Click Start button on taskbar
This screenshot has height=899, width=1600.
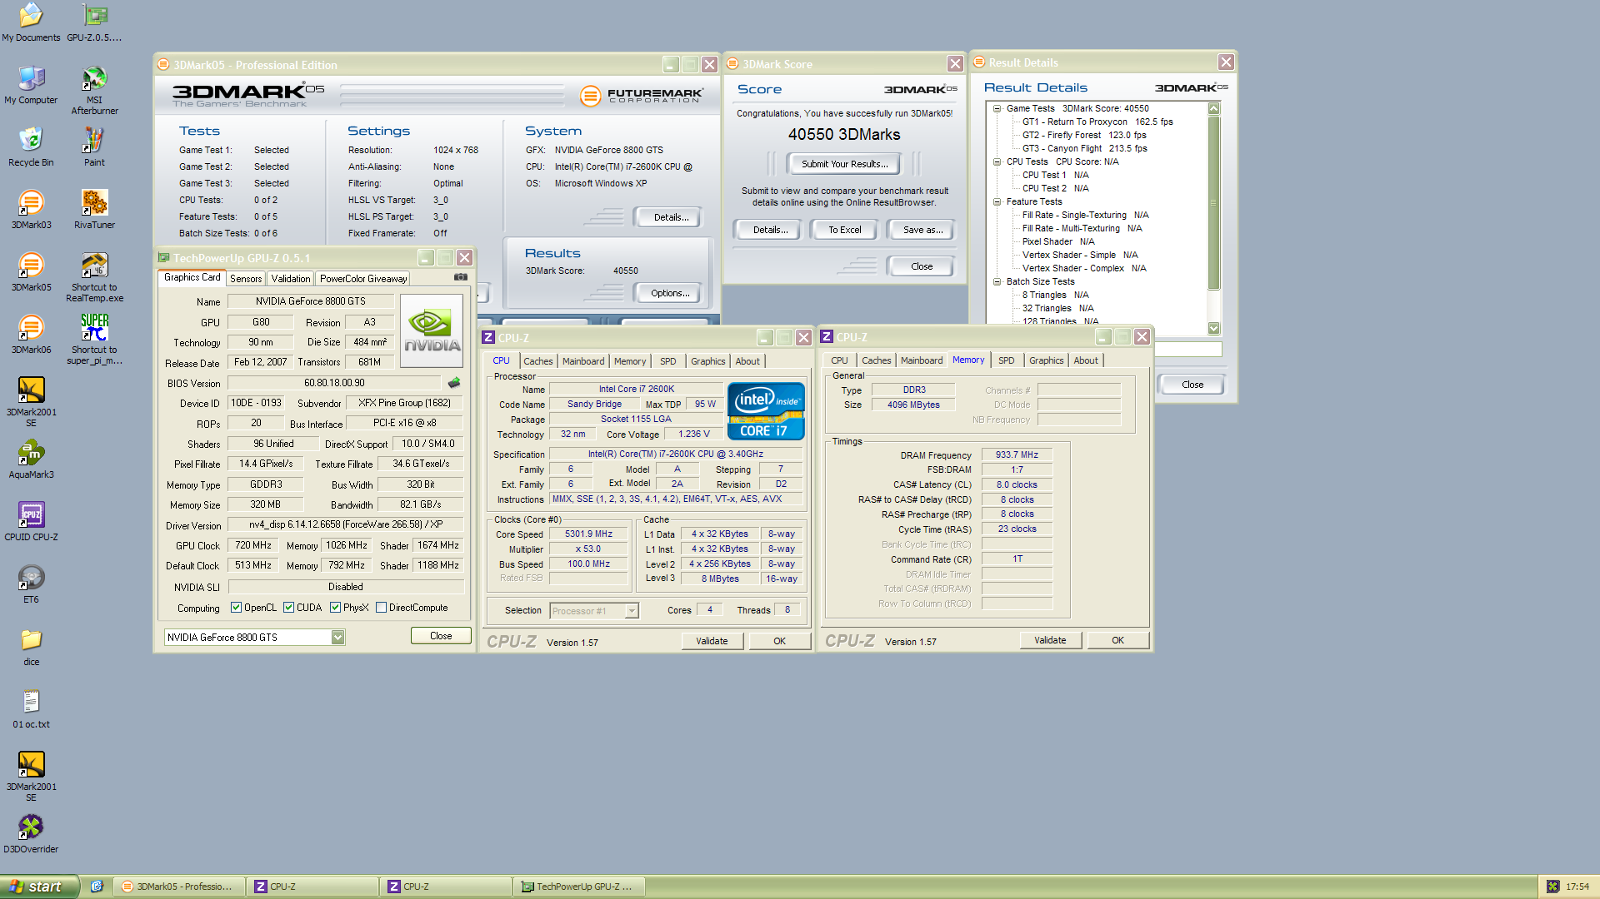(x=39, y=886)
